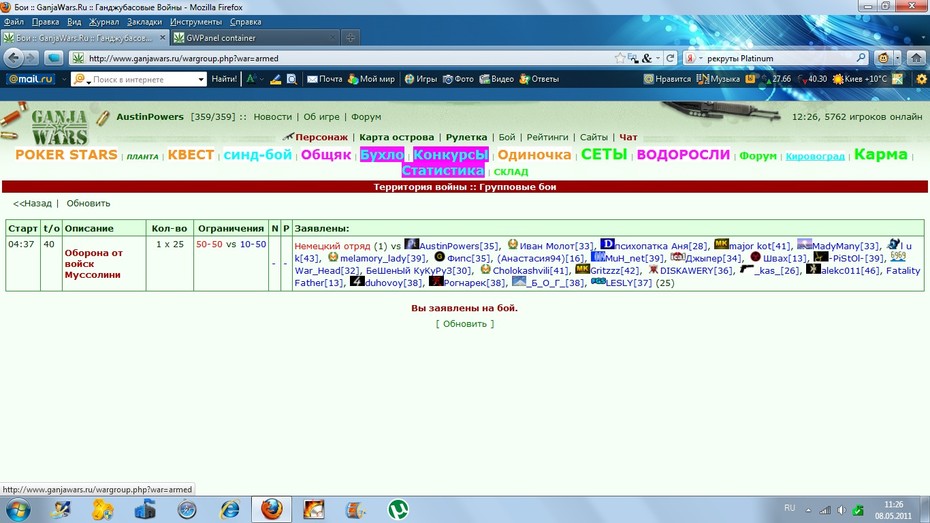Reload page with the refresh icon

click(670, 58)
